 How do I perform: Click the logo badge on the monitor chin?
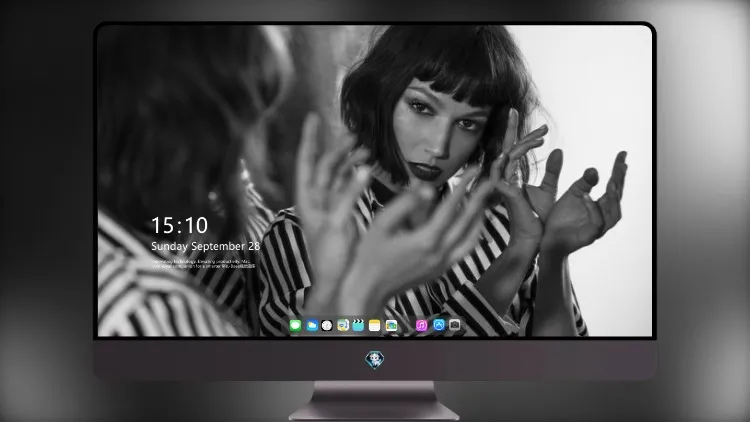pos(375,360)
